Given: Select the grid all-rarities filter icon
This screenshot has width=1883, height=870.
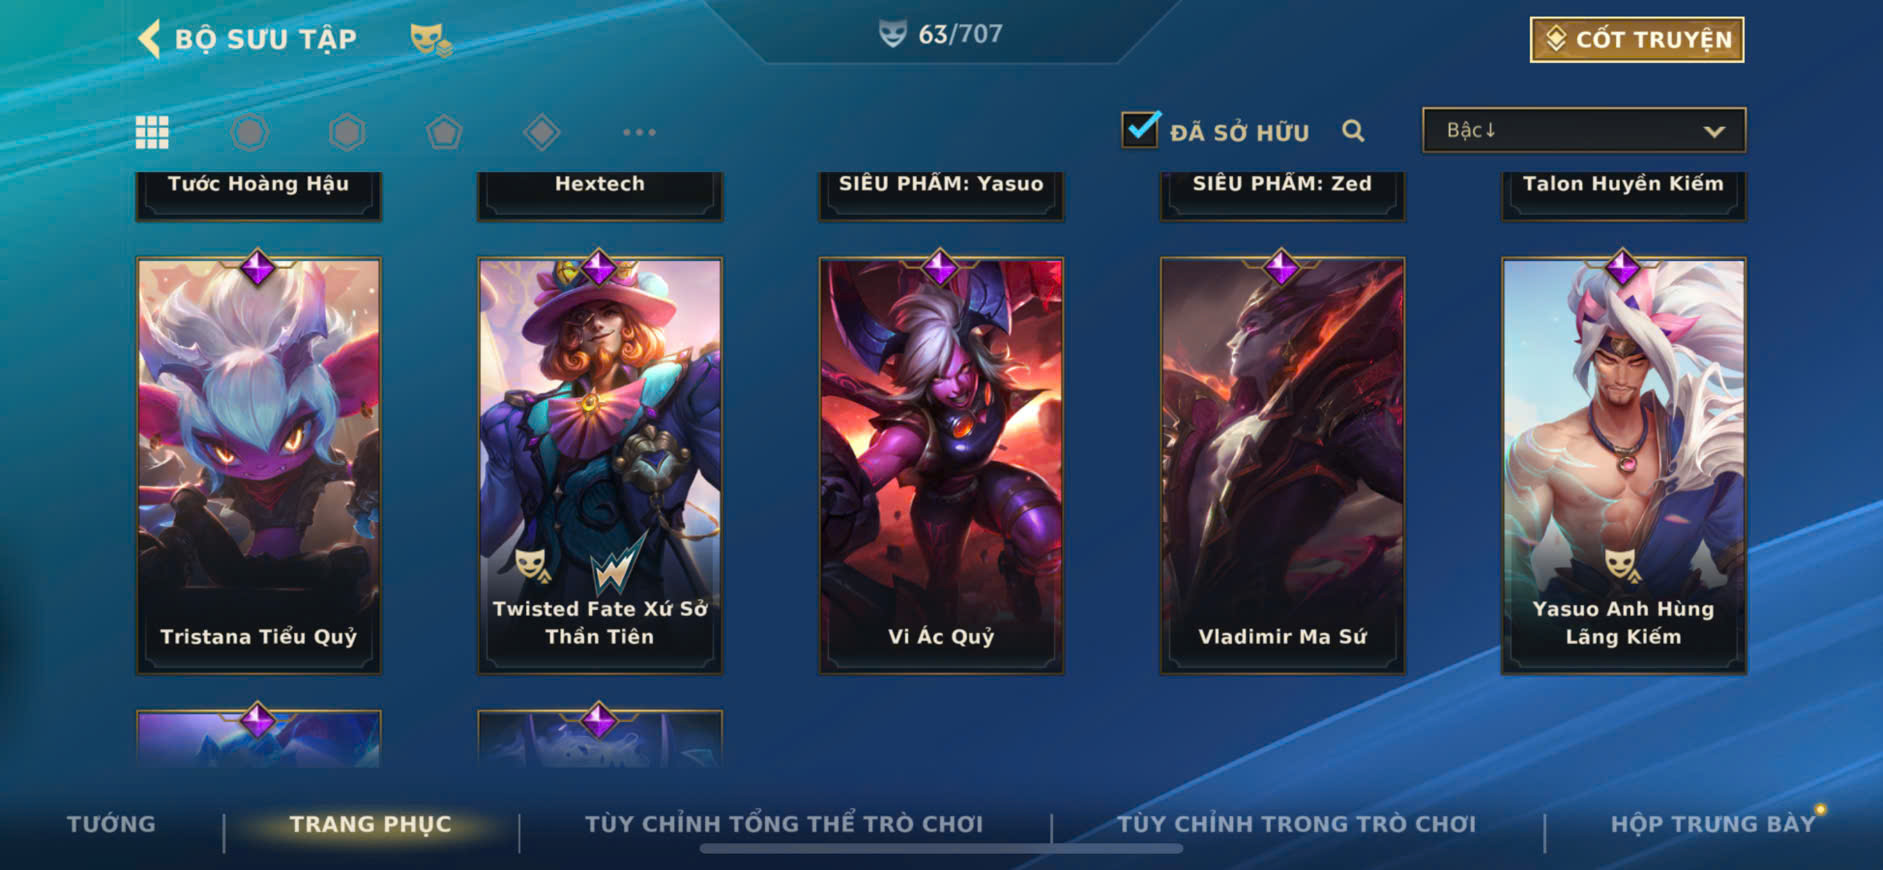Looking at the screenshot, I should [152, 132].
